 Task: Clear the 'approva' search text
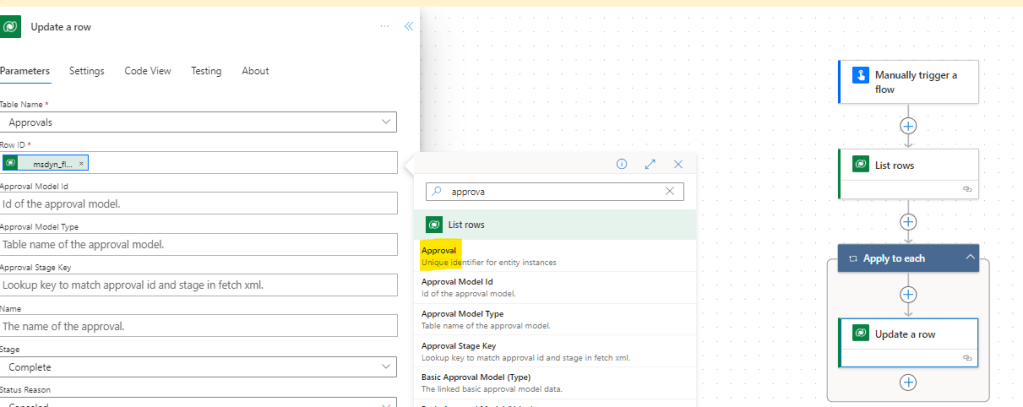pos(669,191)
